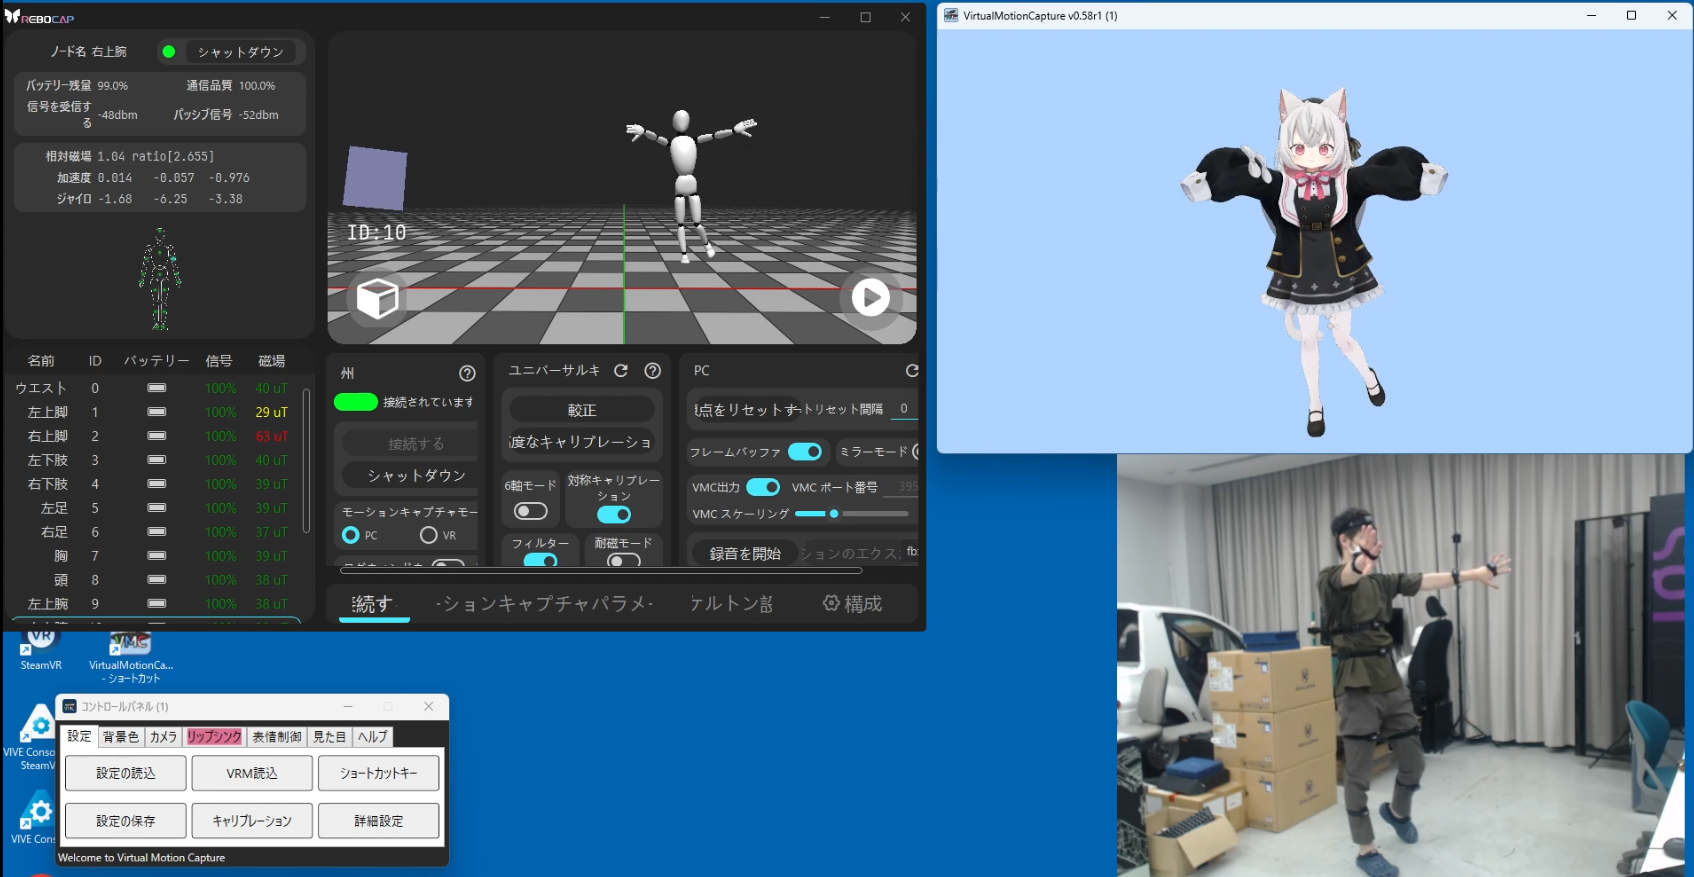Click reset origin button in PC panel
This screenshot has width=1694, height=877.
(x=748, y=409)
